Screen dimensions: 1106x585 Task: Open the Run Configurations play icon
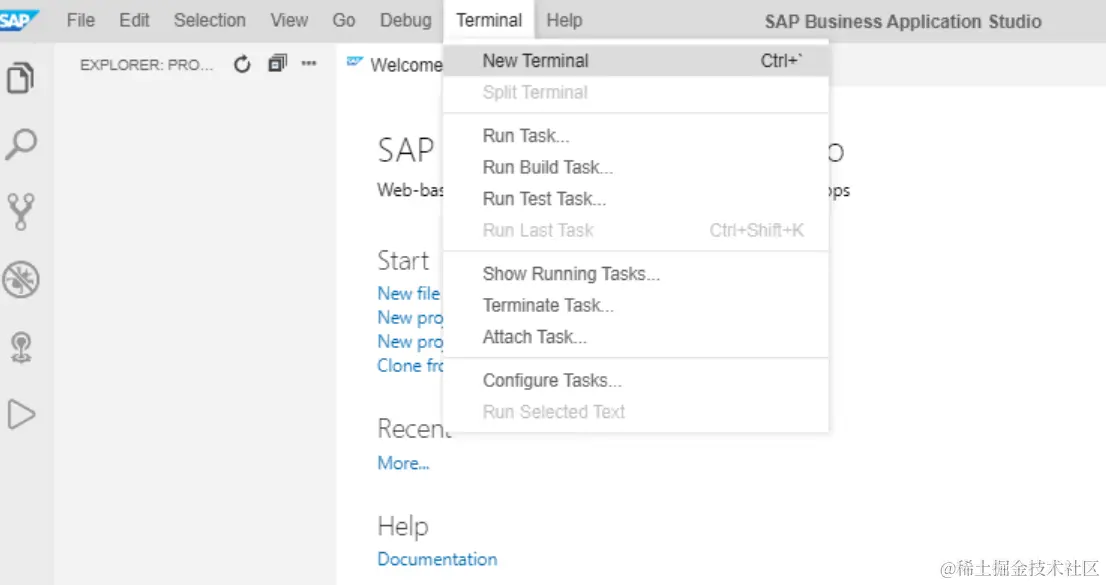pos(20,414)
